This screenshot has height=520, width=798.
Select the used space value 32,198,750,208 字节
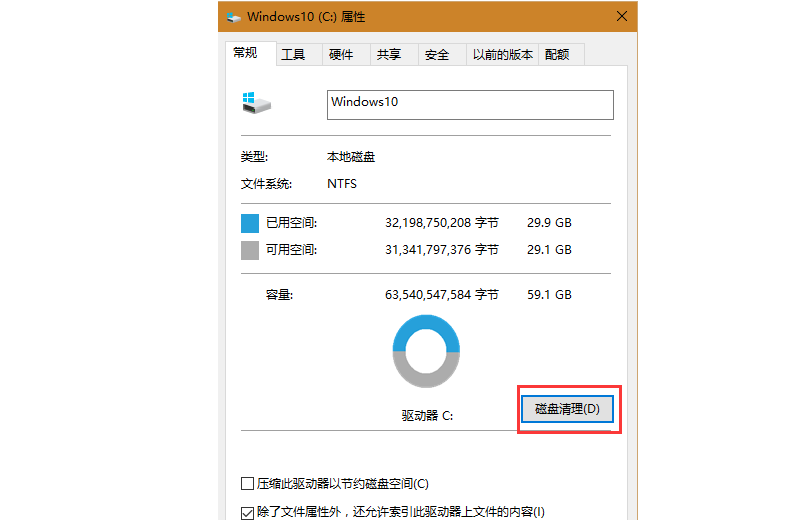[442, 223]
